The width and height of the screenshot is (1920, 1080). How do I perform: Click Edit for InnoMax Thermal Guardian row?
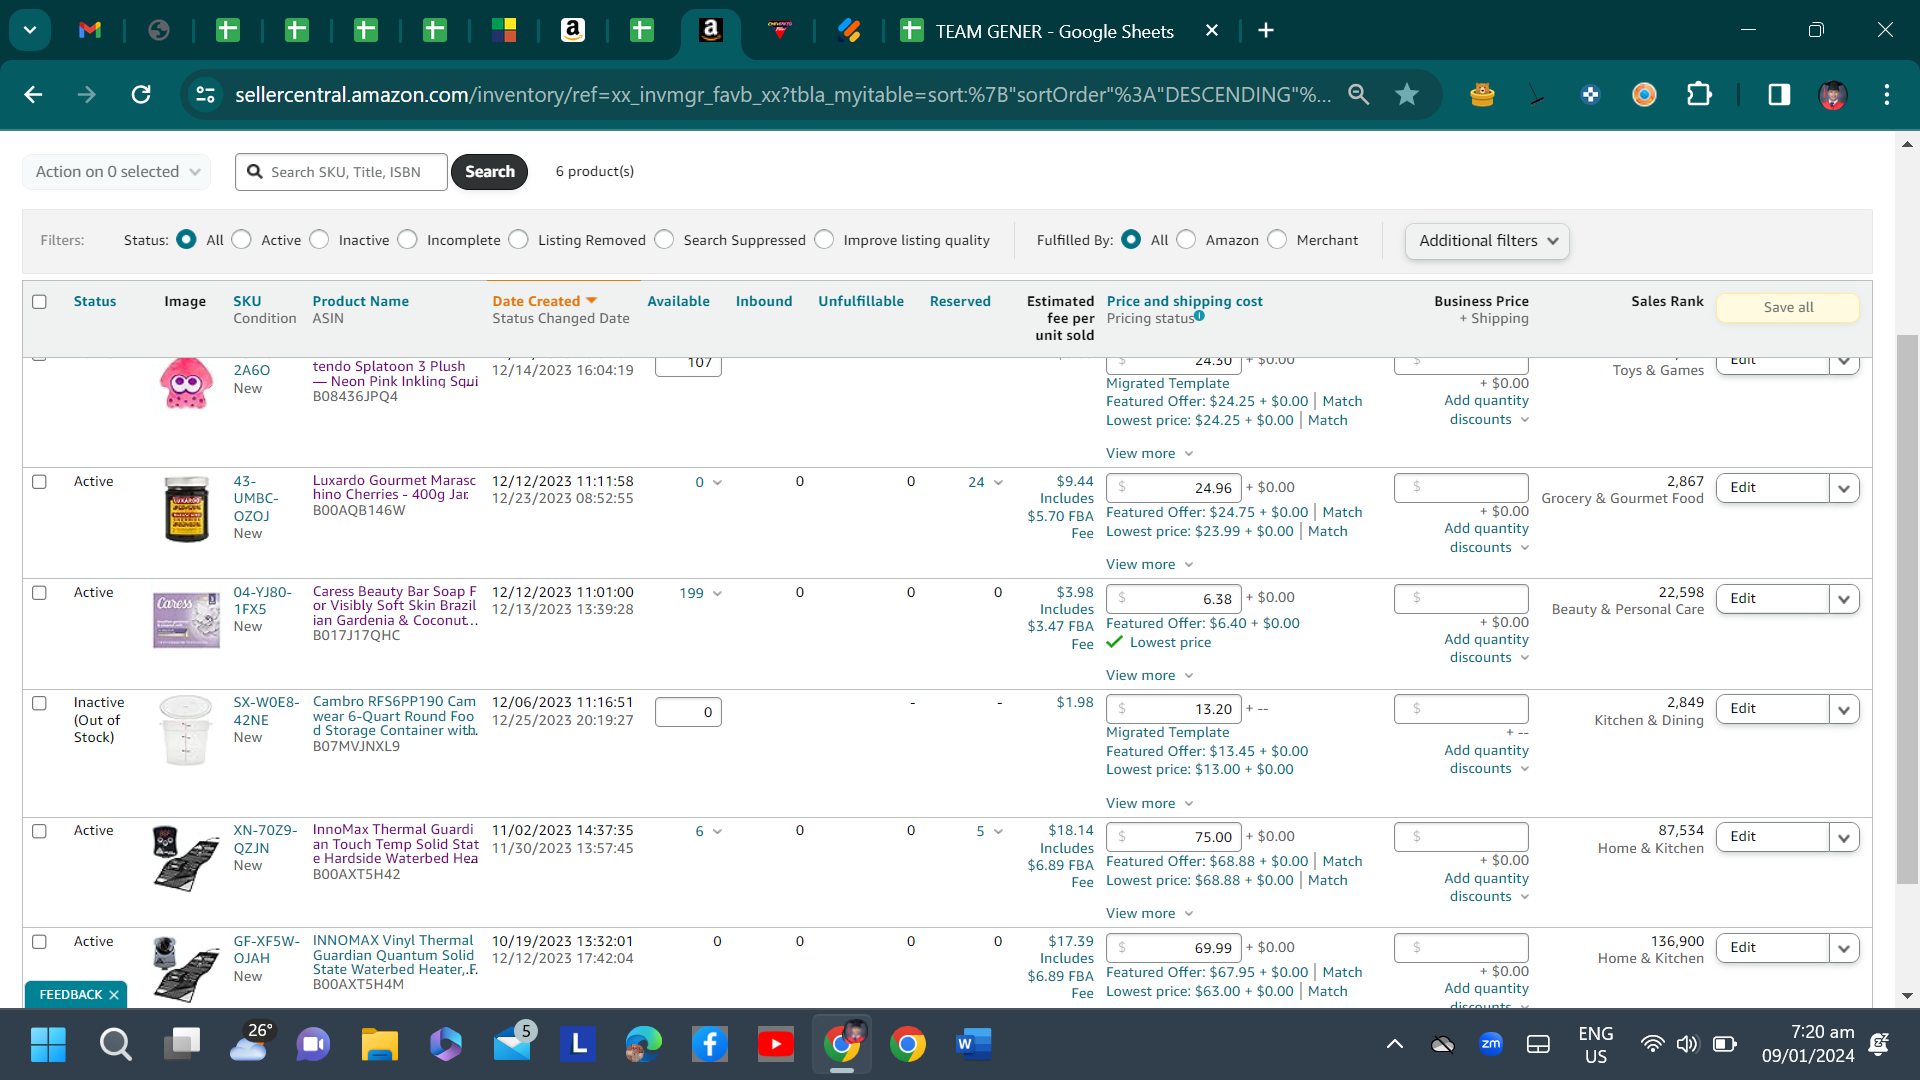tap(1773, 837)
